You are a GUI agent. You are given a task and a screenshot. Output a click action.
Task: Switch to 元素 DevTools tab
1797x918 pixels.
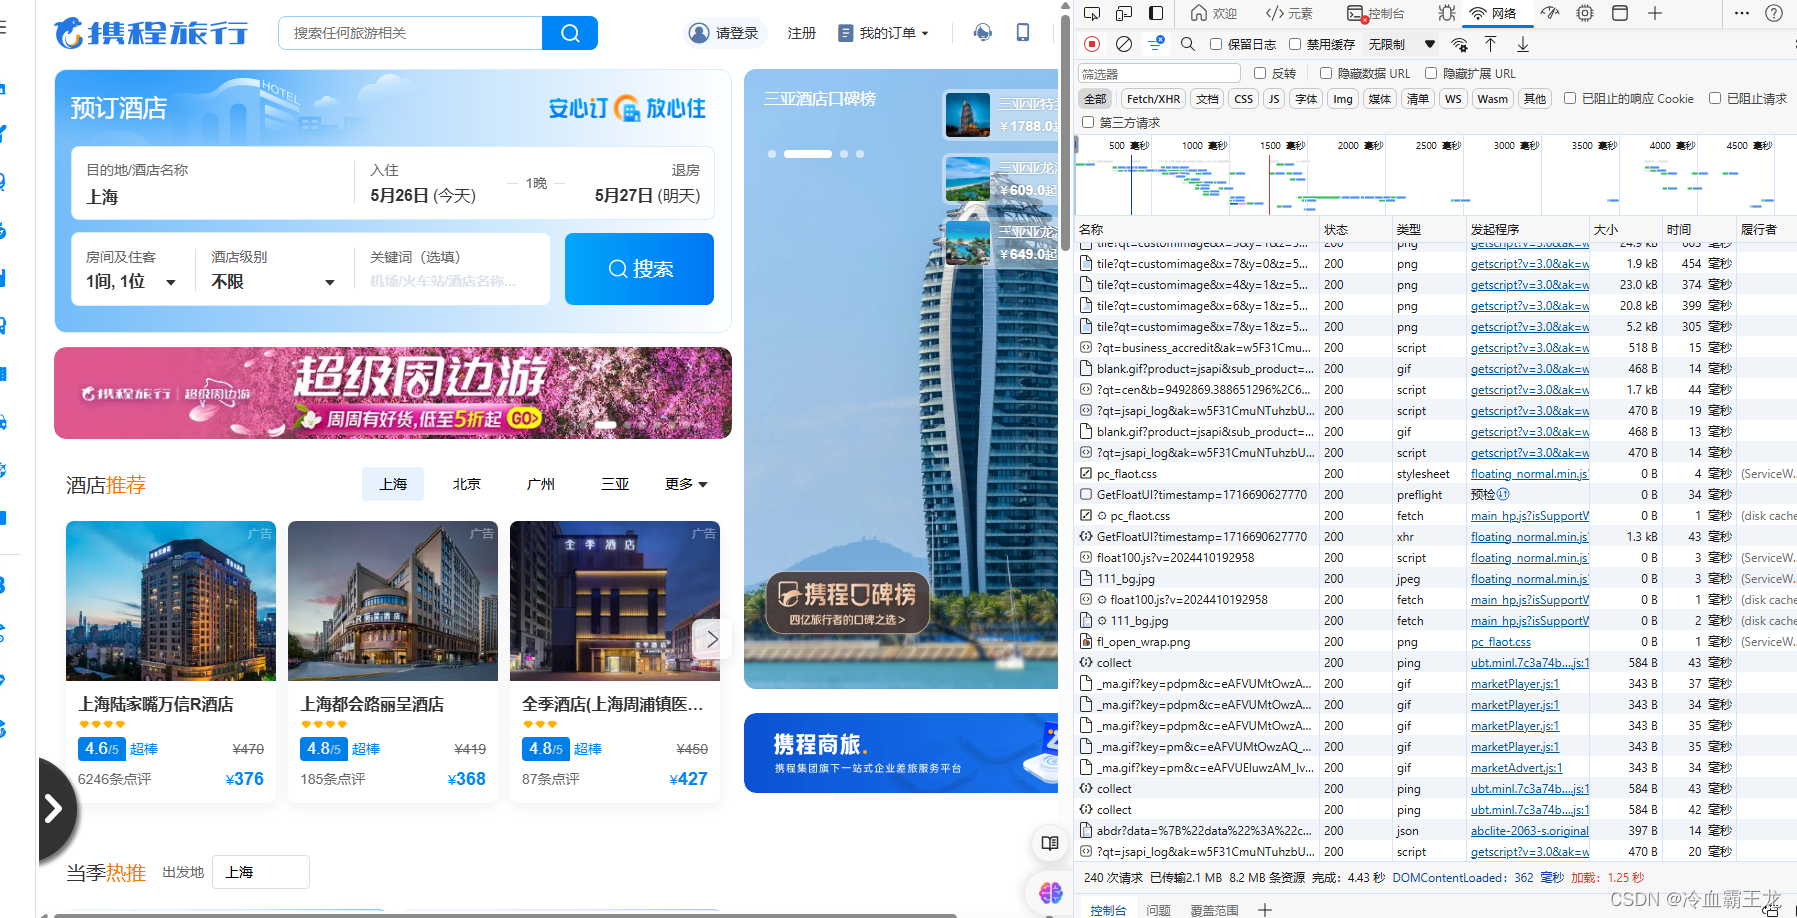click(1289, 13)
